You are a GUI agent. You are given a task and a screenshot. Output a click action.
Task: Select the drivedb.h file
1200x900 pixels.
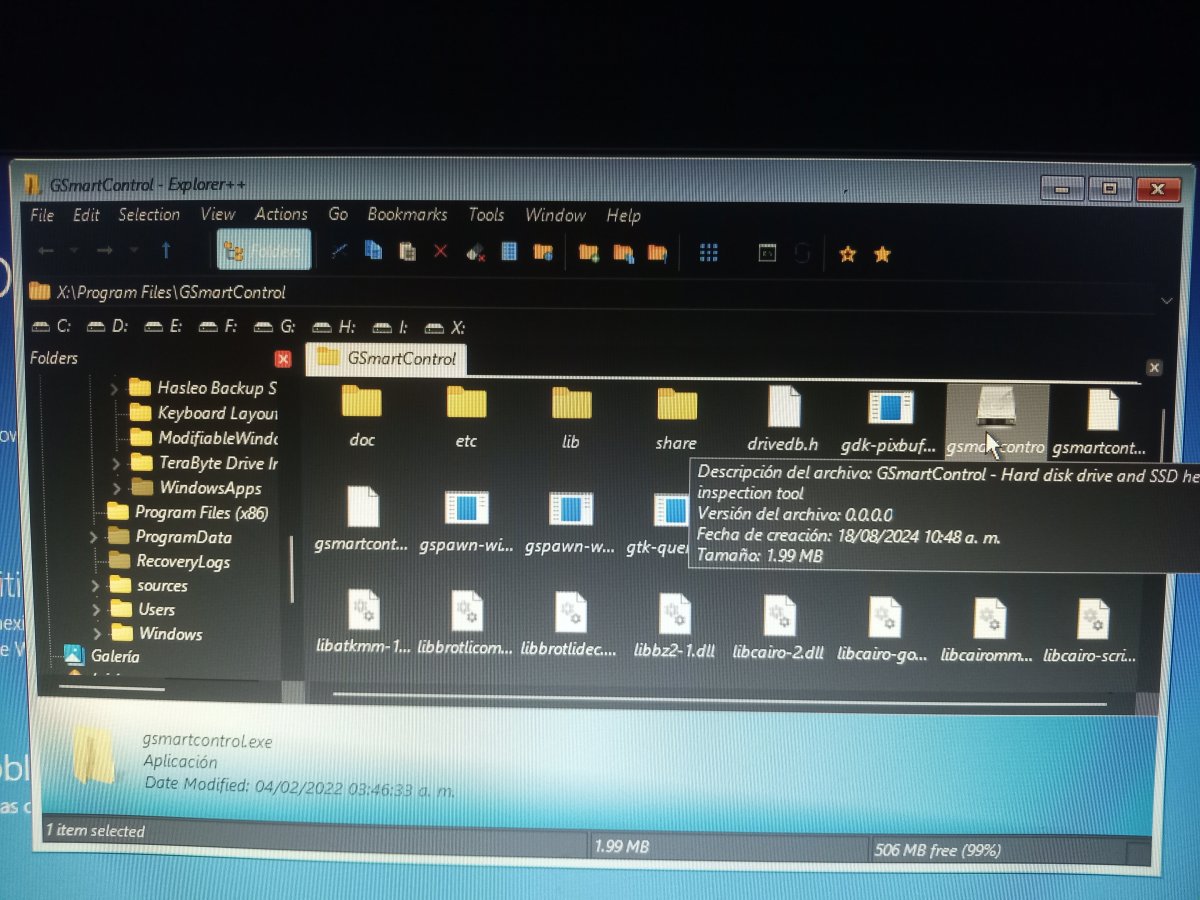pos(783,418)
